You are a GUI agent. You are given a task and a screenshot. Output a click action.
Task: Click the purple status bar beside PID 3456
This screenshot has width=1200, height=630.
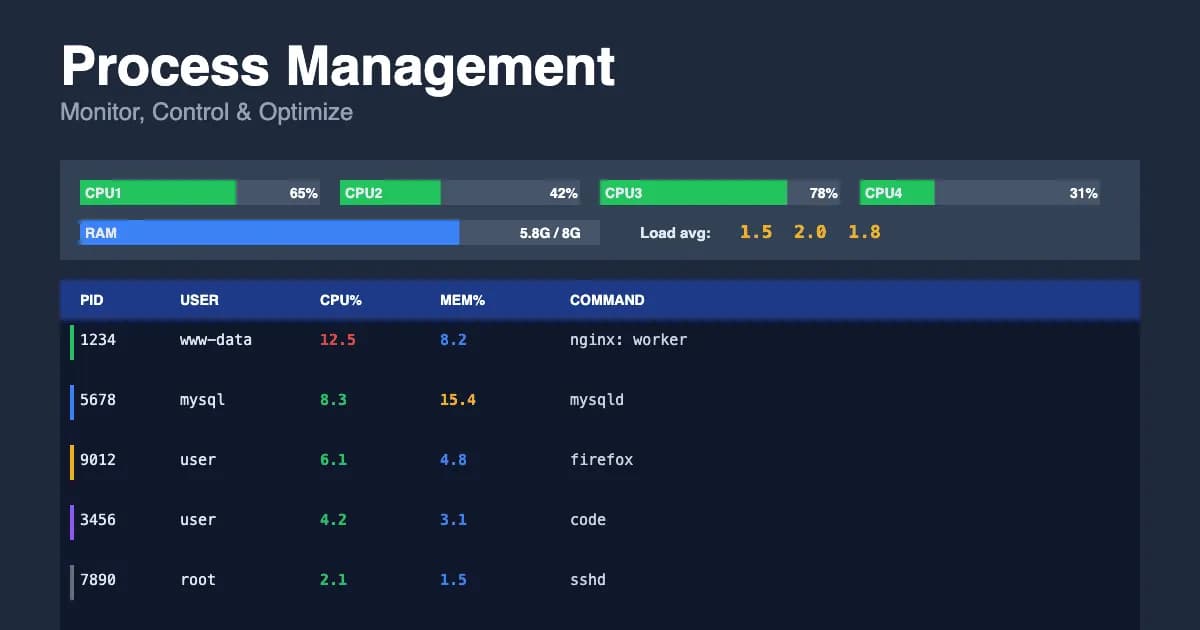(70, 520)
